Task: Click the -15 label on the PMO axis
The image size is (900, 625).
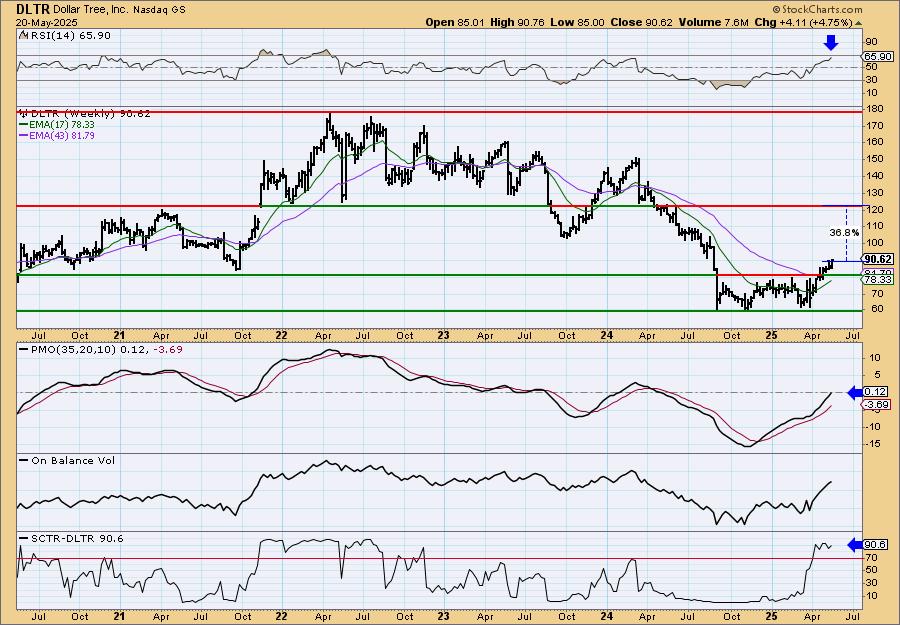Action: coord(873,444)
